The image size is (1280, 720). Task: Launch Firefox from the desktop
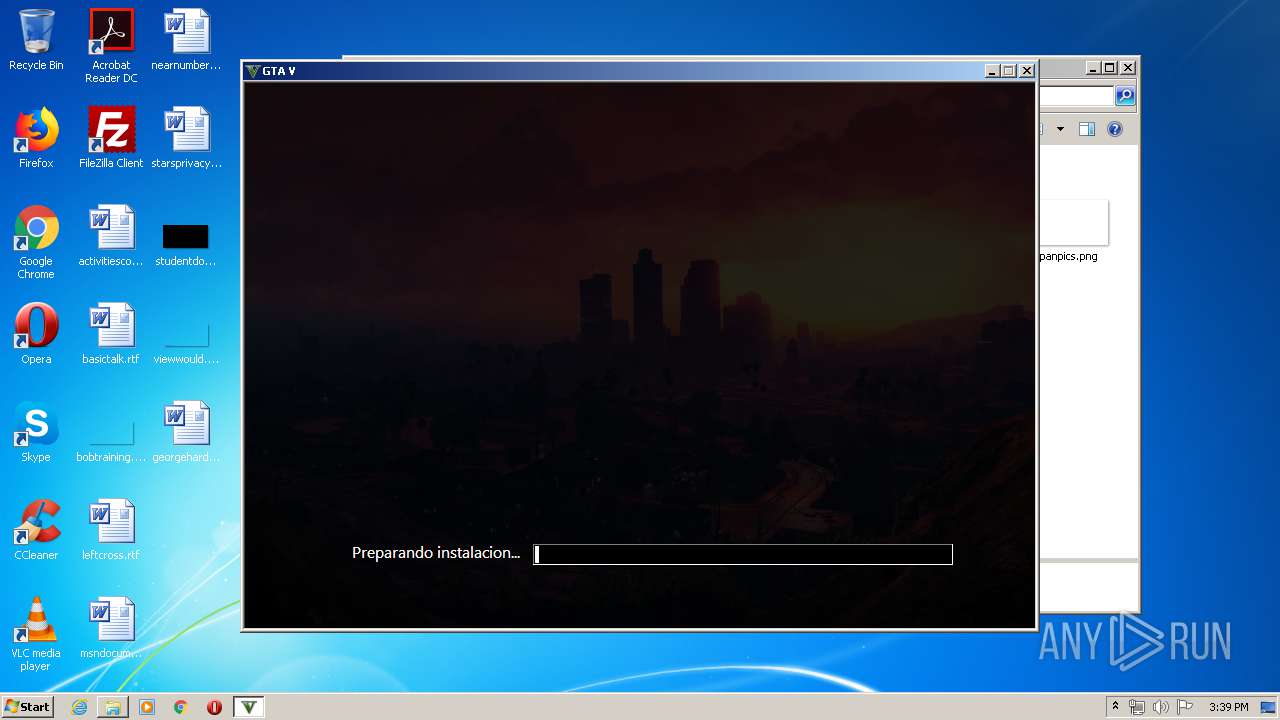[36, 138]
